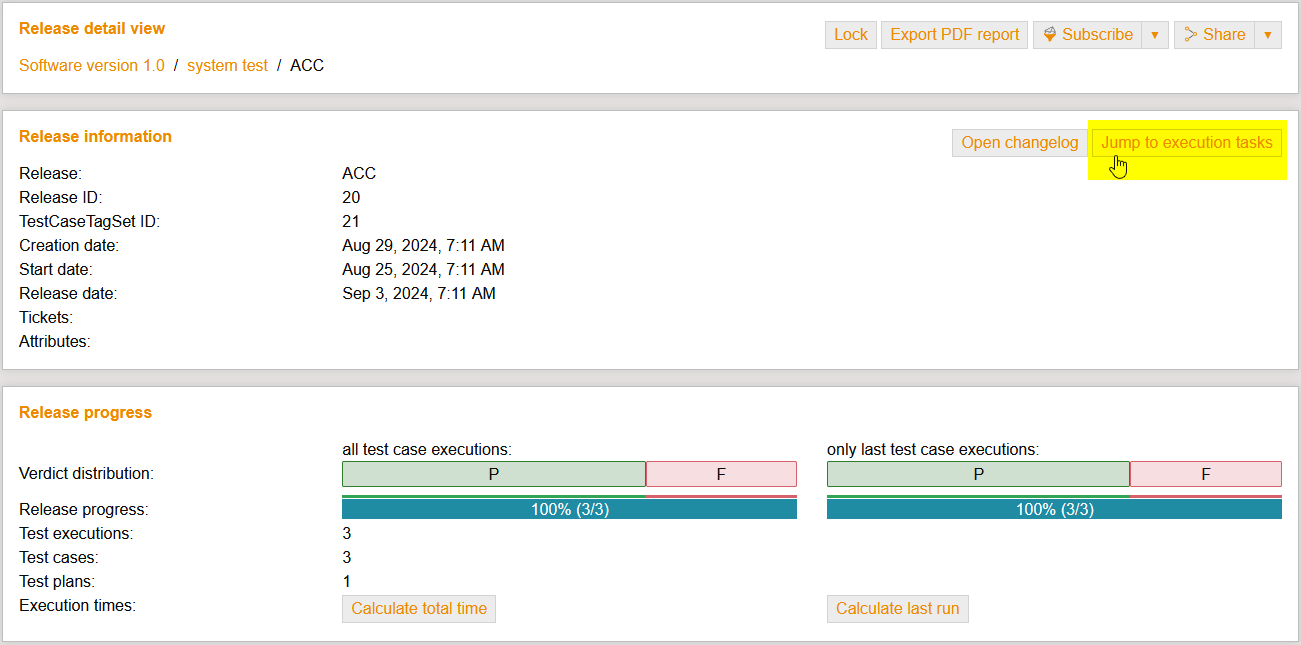Click the last-executions 100% (3/3) progress bar
Screen dimensions: 1301x645
click(1054, 509)
